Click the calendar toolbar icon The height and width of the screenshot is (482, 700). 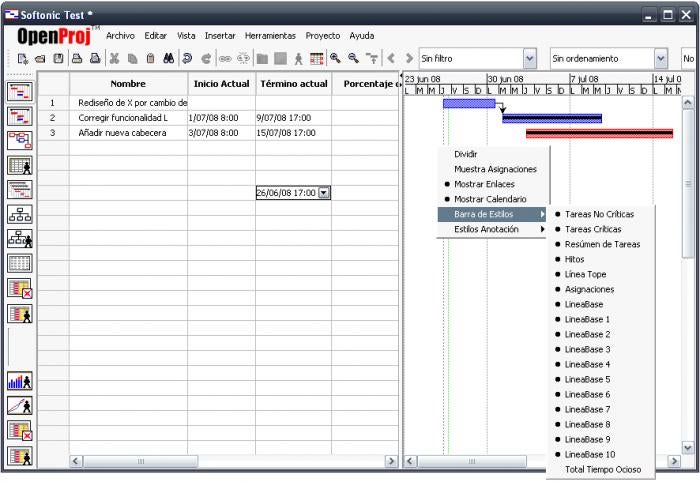click(x=317, y=58)
